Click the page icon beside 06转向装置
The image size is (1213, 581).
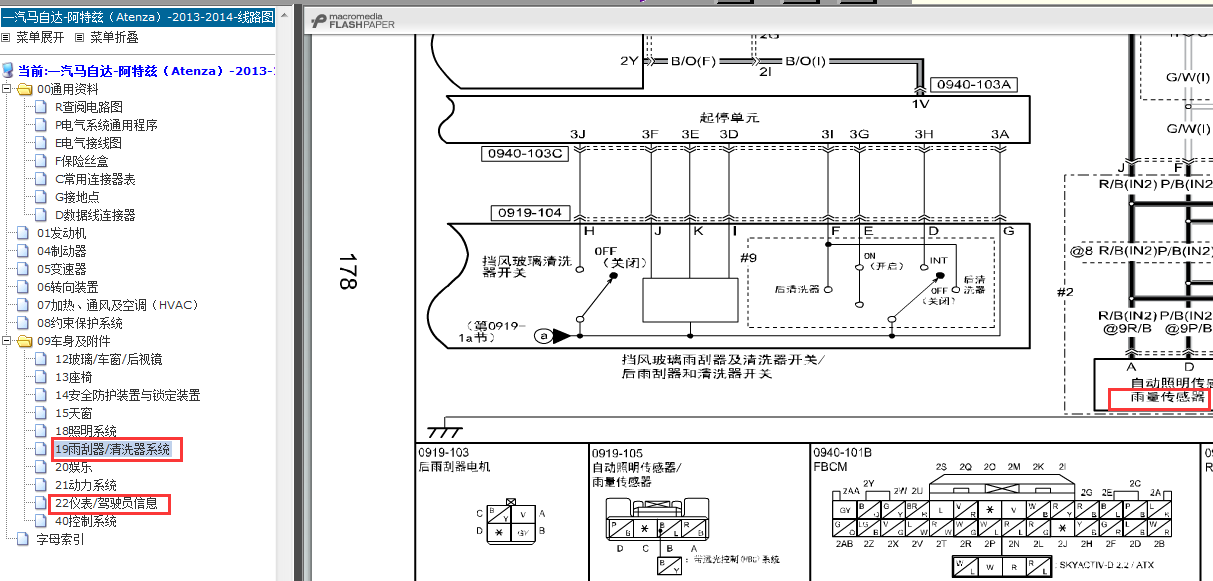[x=24, y=287]
